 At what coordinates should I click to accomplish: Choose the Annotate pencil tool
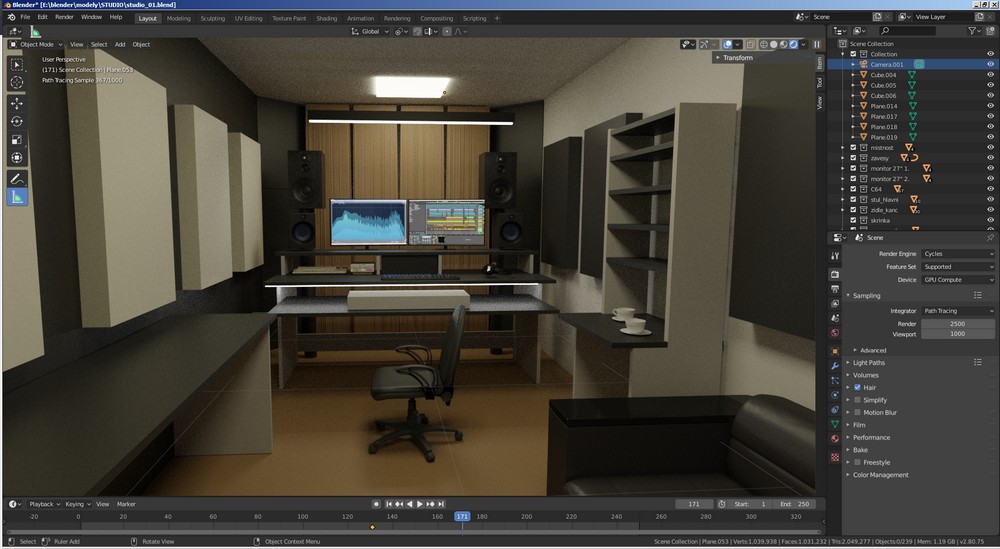[x=17, y=179]
